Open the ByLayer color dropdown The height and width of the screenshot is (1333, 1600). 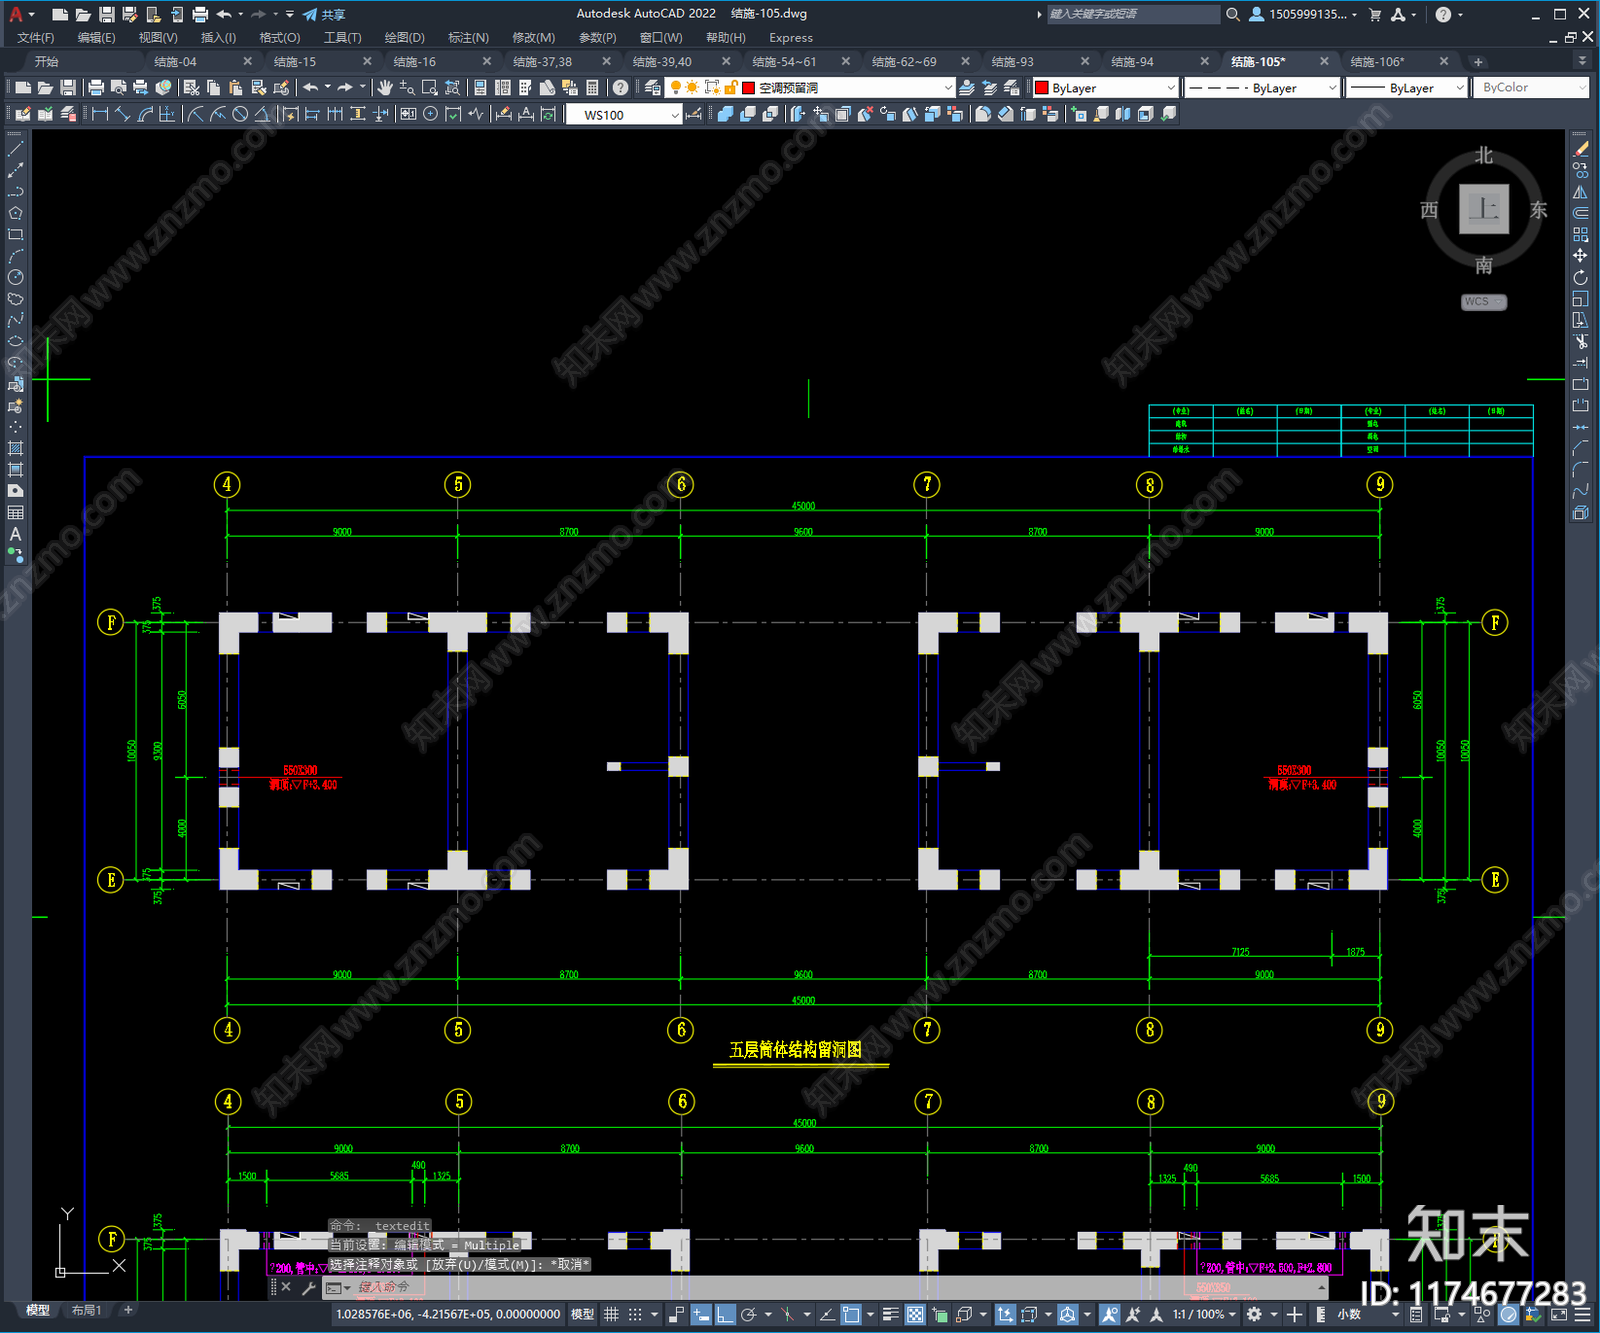(x=1105, y=88)
